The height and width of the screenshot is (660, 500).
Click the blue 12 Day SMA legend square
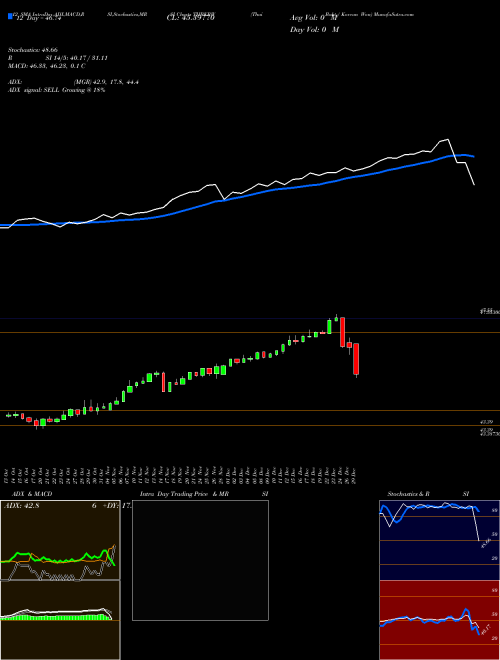pyautogui.click(x=11, y=17)
